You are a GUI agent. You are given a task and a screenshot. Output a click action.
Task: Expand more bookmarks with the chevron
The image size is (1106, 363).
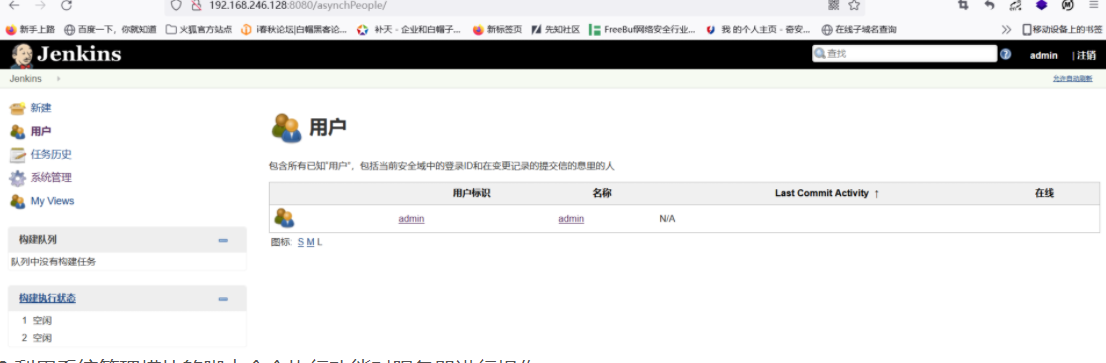pyautogui.click(x=1007, y=30)
